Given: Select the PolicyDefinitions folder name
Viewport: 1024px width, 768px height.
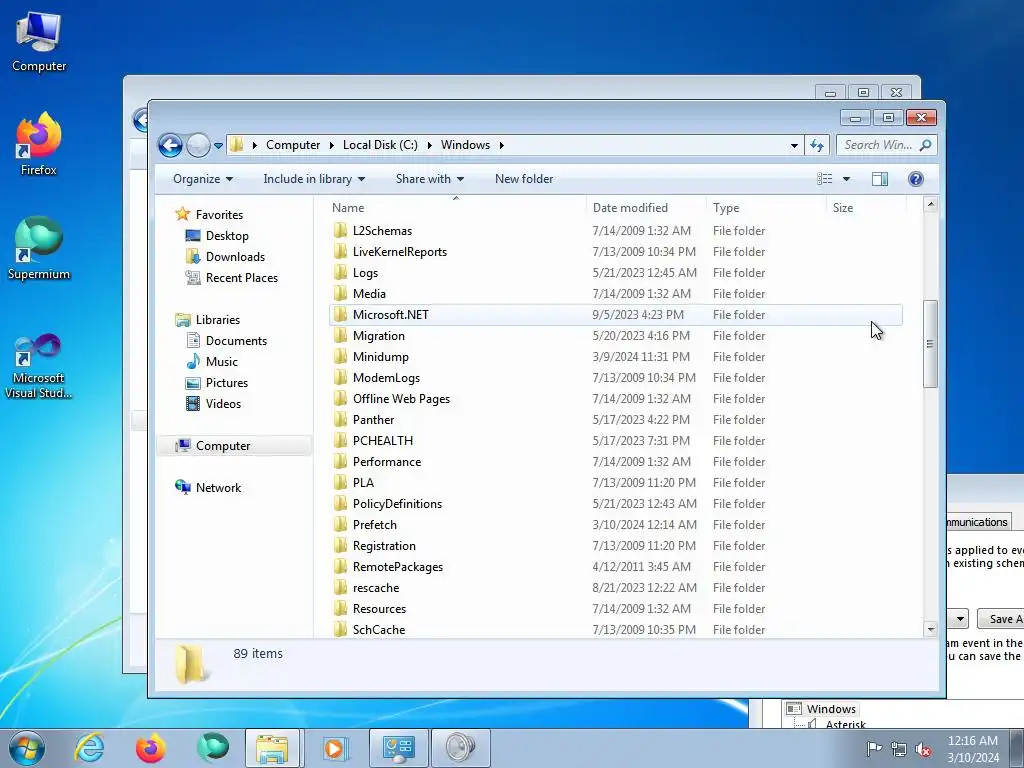Looking at the screenshot, I should (397, 504).
